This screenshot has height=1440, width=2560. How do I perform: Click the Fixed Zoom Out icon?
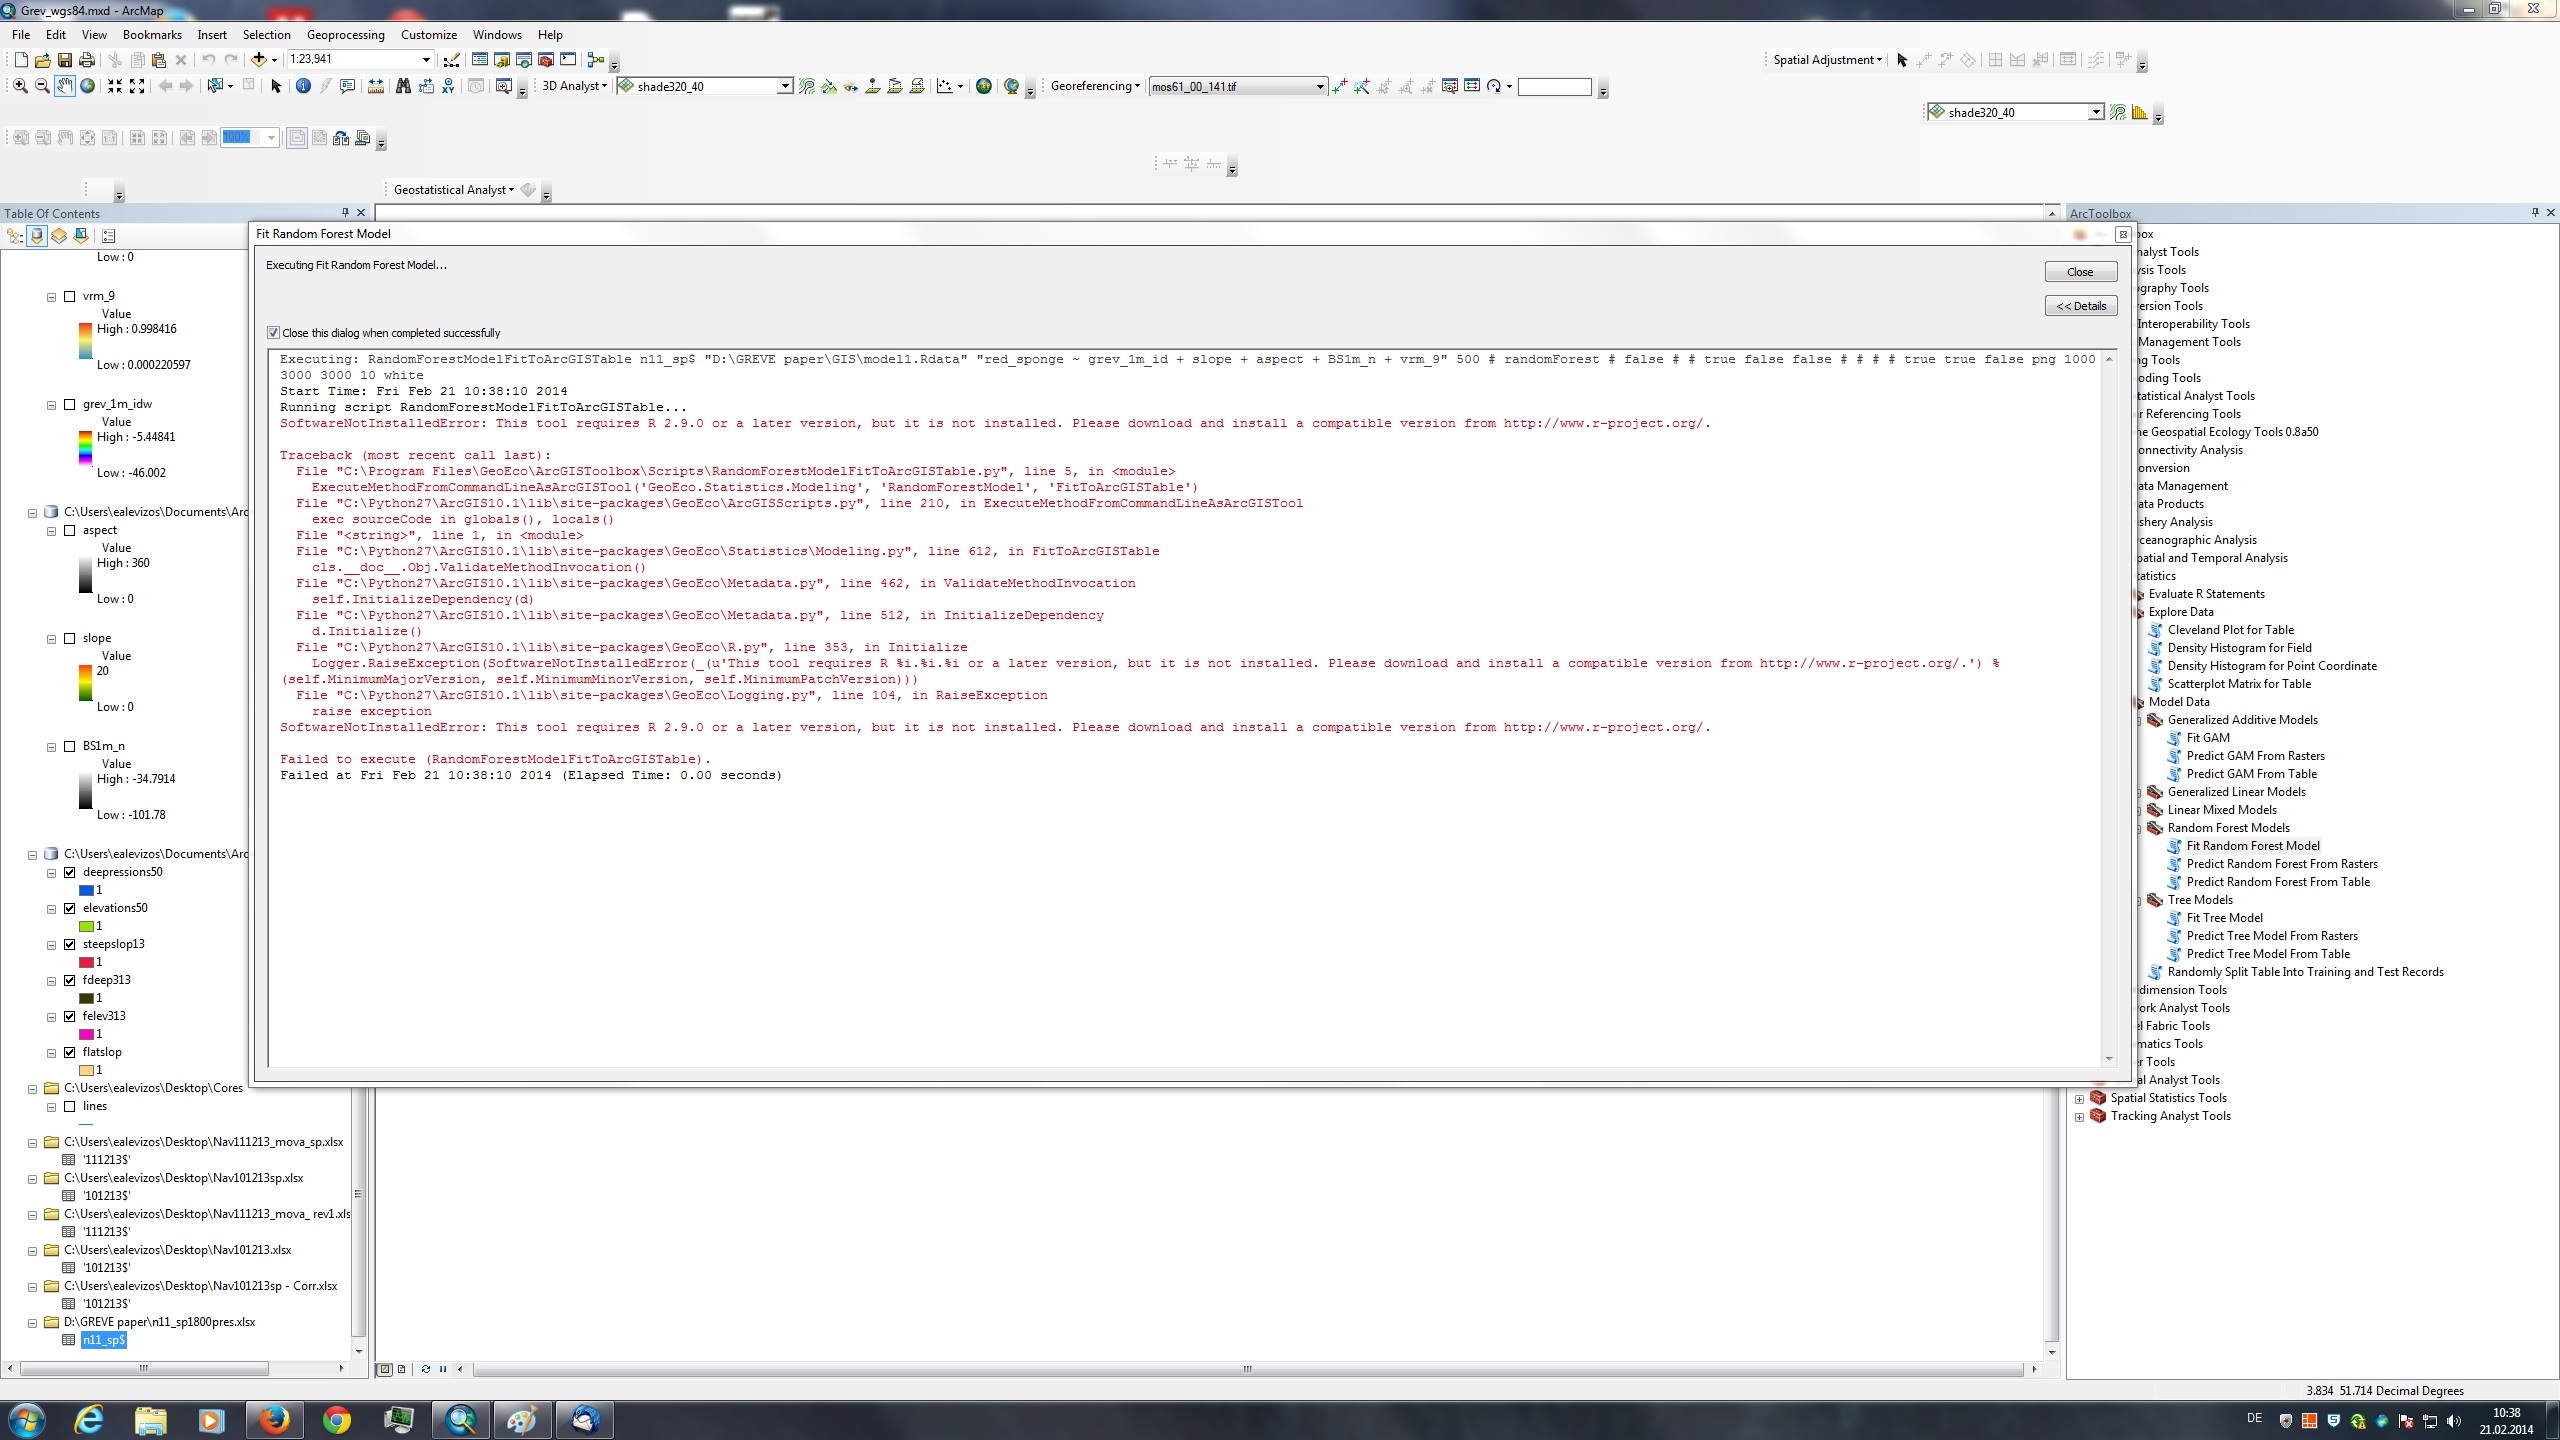137,86
